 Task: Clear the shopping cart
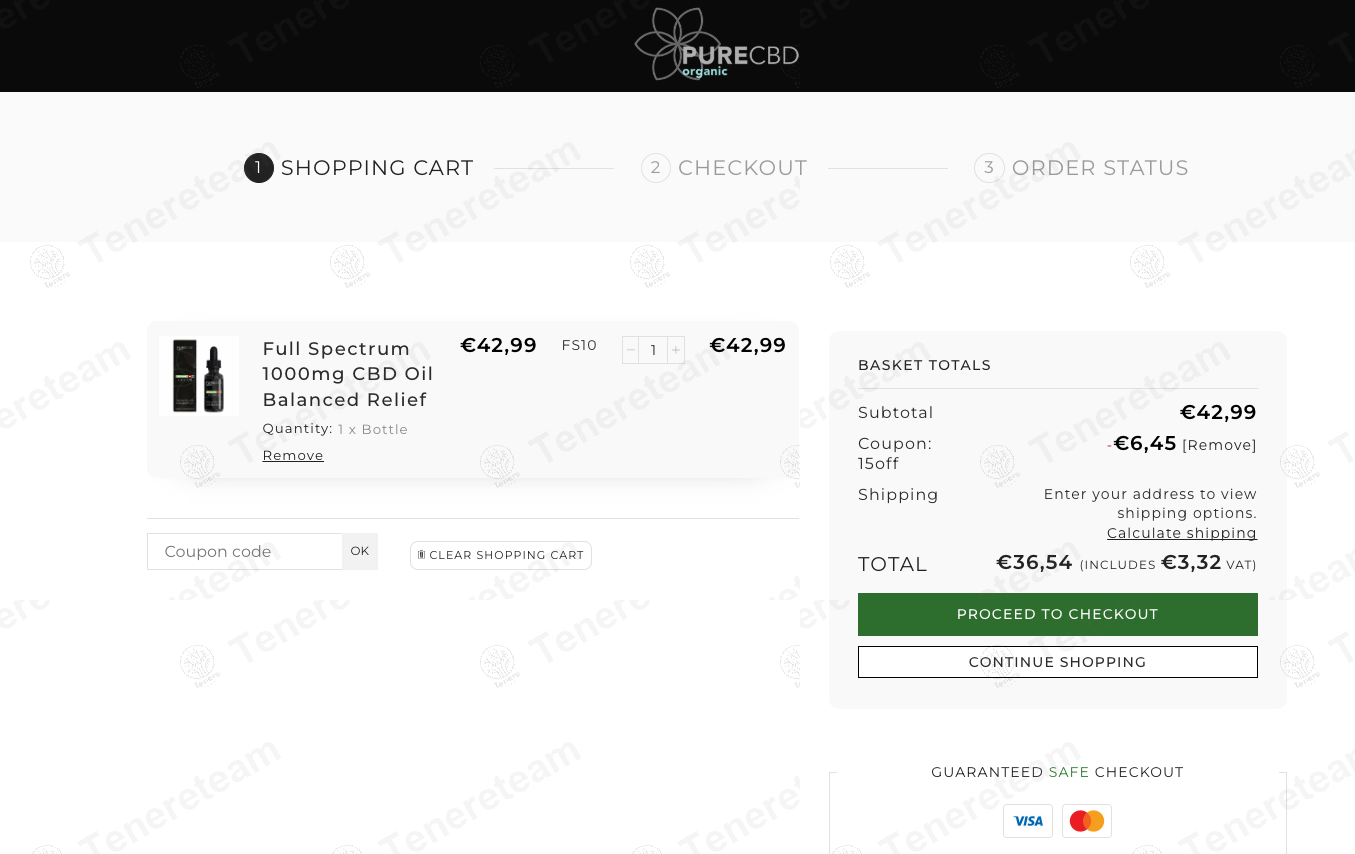coord(501,556)
